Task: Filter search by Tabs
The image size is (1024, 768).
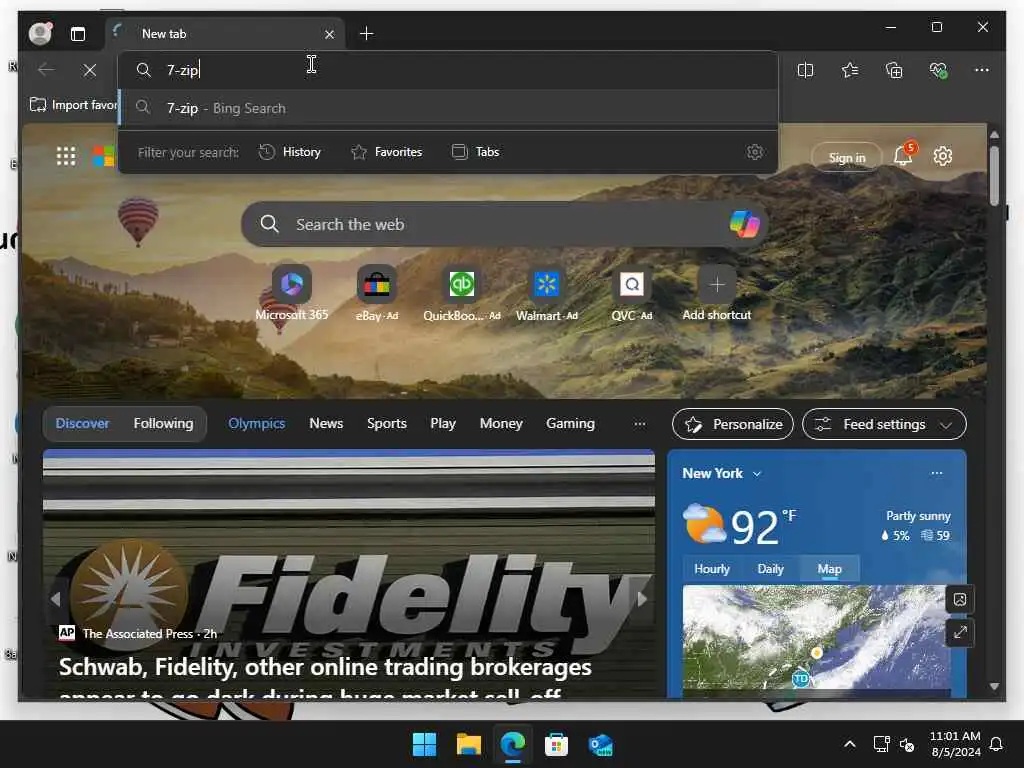Action: click(475, 152)
